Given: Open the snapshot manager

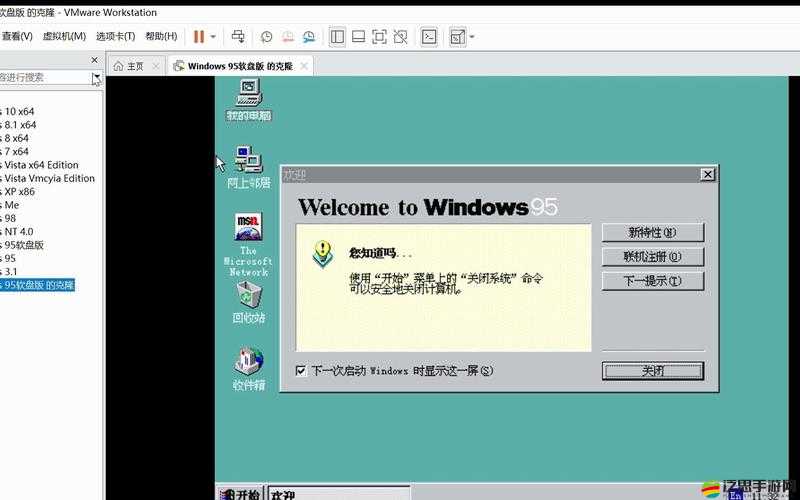Looking at the screenshot, I should tap(309, 37).
